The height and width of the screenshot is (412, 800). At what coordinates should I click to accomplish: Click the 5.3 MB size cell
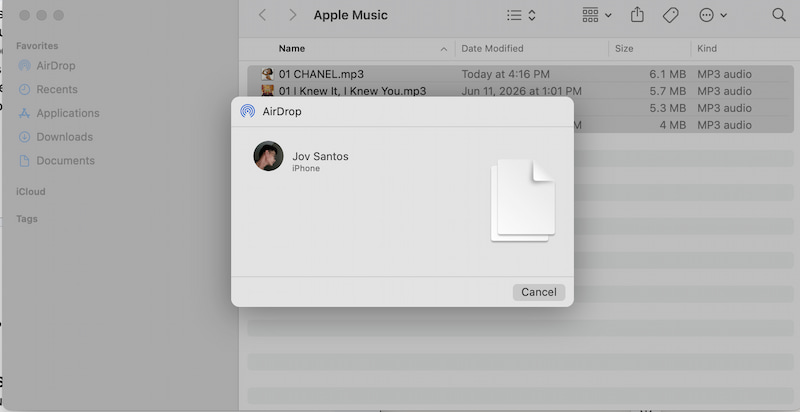pyautogui.click(x=667, y=108)
